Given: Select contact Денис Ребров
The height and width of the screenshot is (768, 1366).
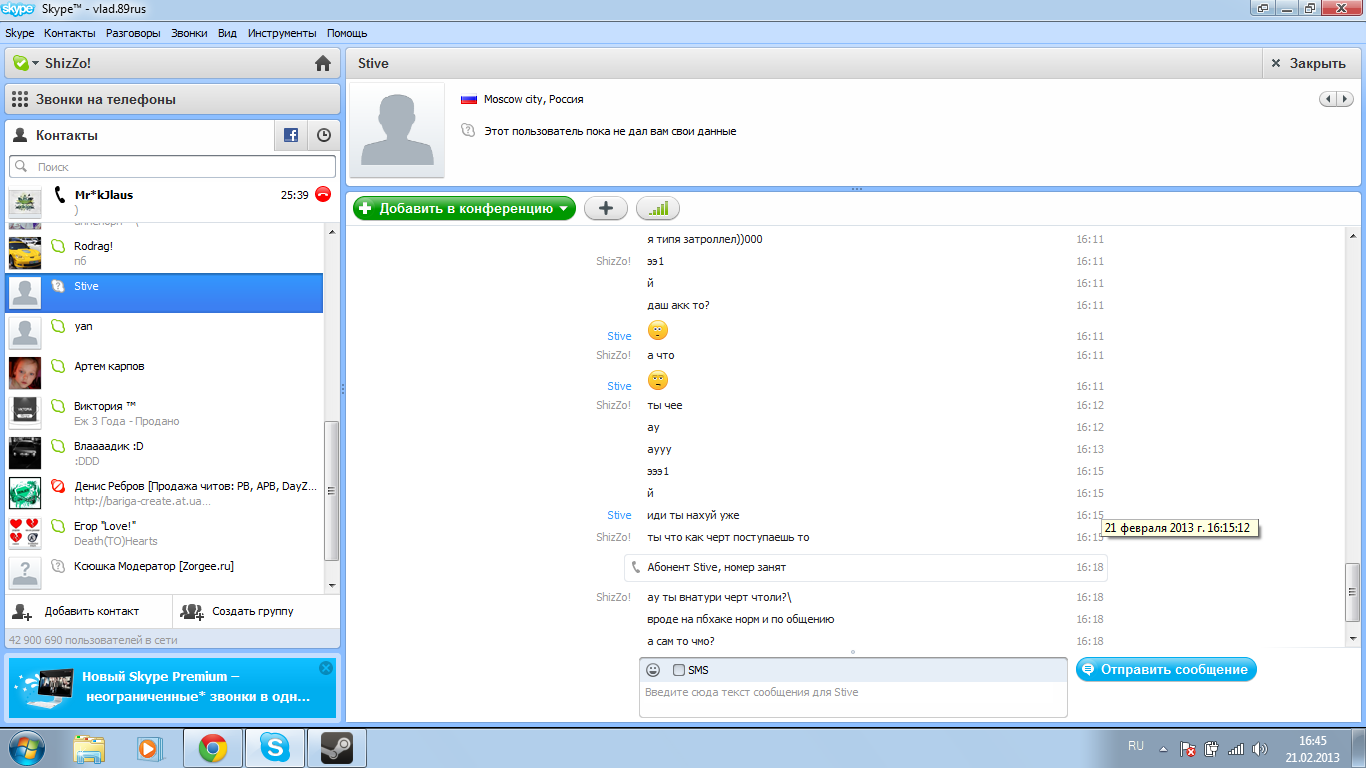Looking at the screenshot, I should coord(164,493).
